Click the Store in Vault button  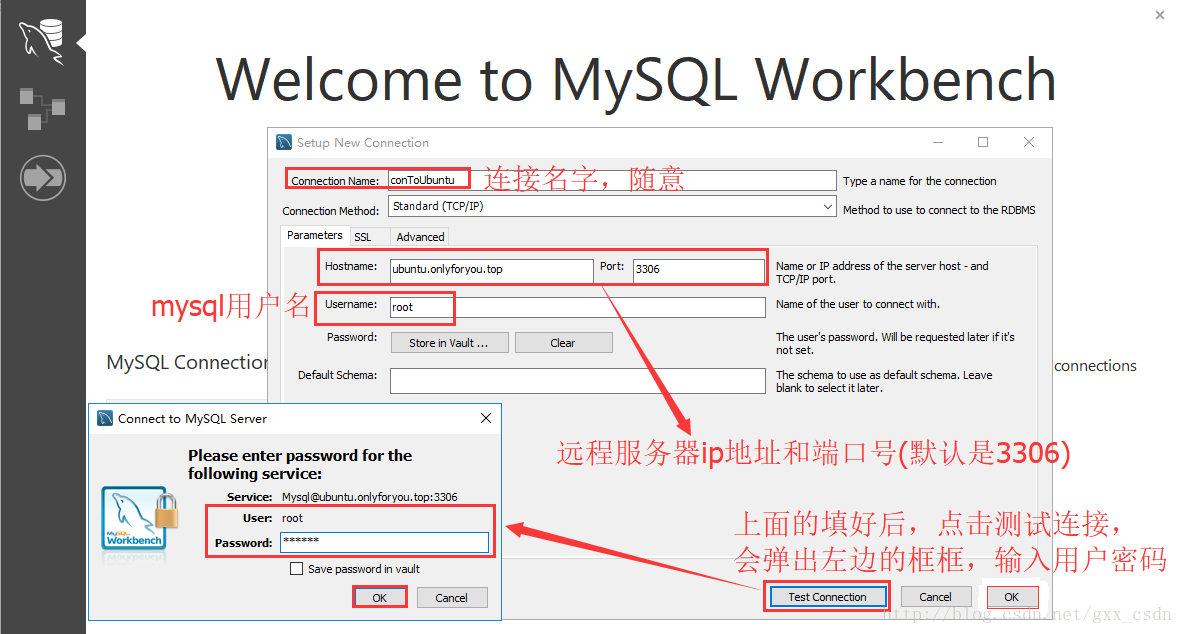pos(449,343)
